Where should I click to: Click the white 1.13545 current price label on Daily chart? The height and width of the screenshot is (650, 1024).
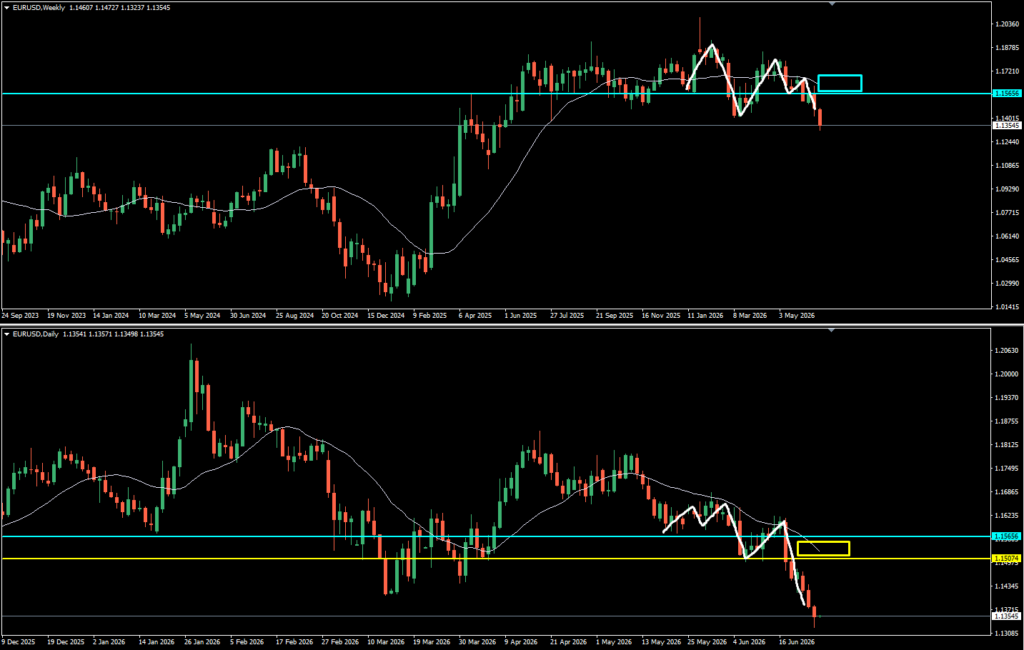[x=1006, y=616]
